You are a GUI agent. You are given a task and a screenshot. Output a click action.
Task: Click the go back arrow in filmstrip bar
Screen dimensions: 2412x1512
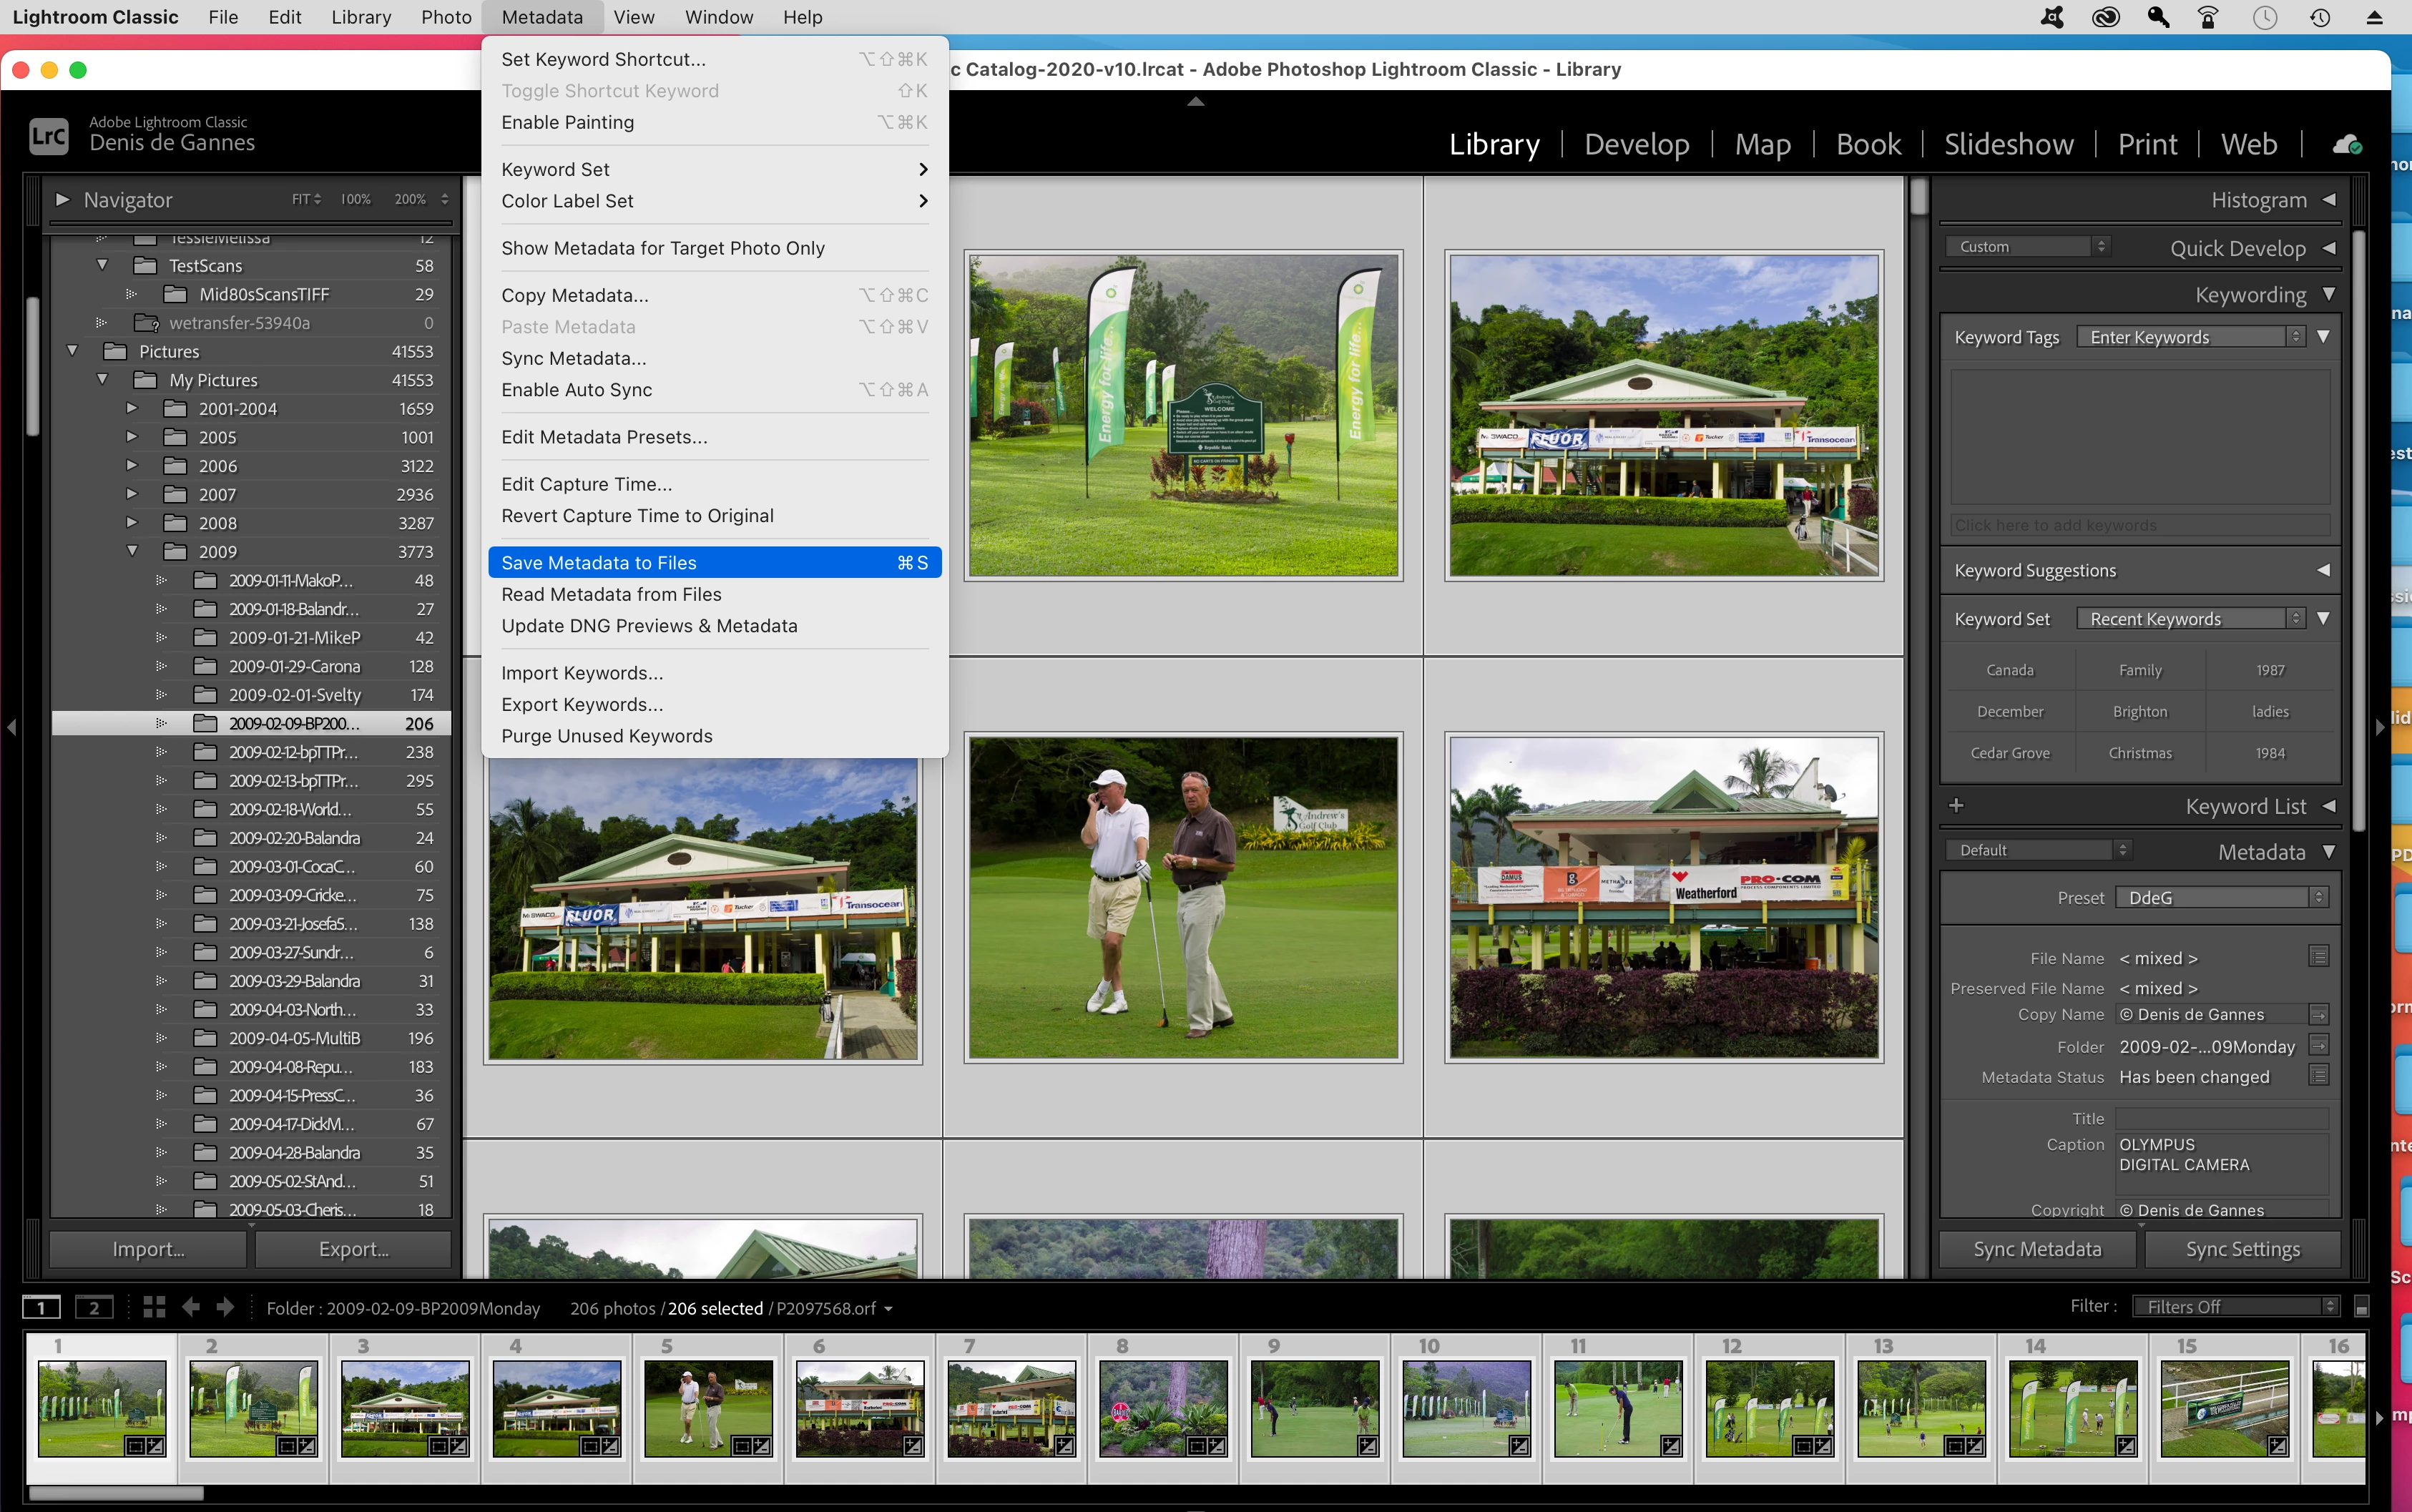pyautogui.click(x=191, y=1307)
